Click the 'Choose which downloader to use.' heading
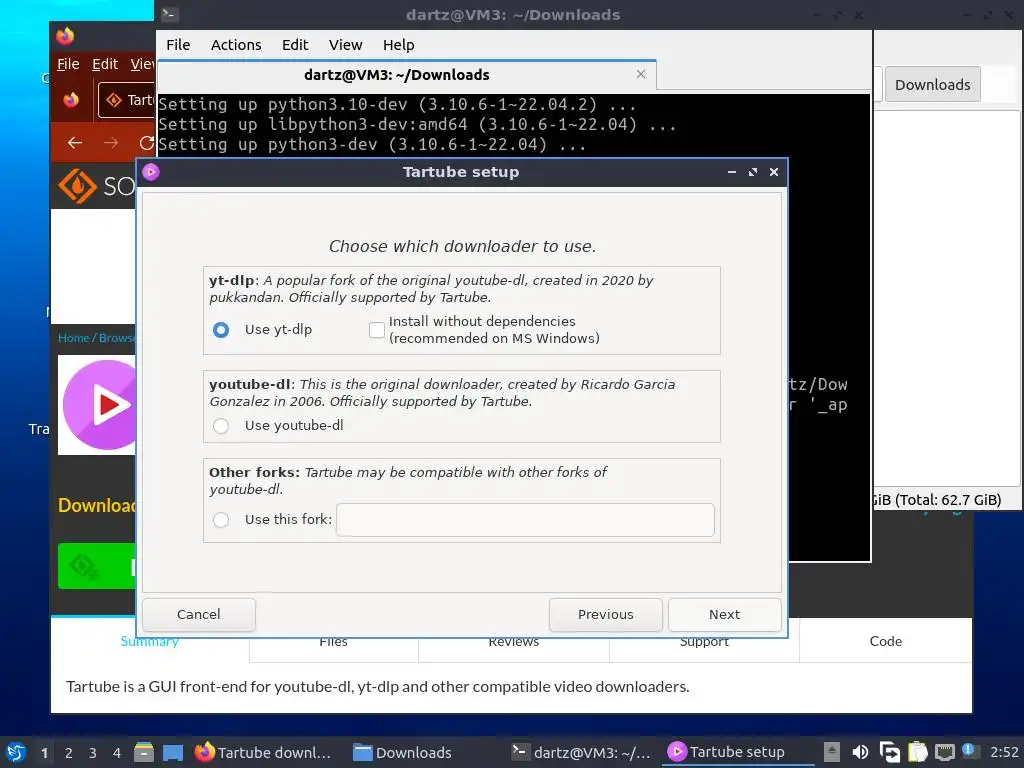Image resolution: width=1024 pixels, height=768 pixels. pyautogui.click(x=462, y=246)
